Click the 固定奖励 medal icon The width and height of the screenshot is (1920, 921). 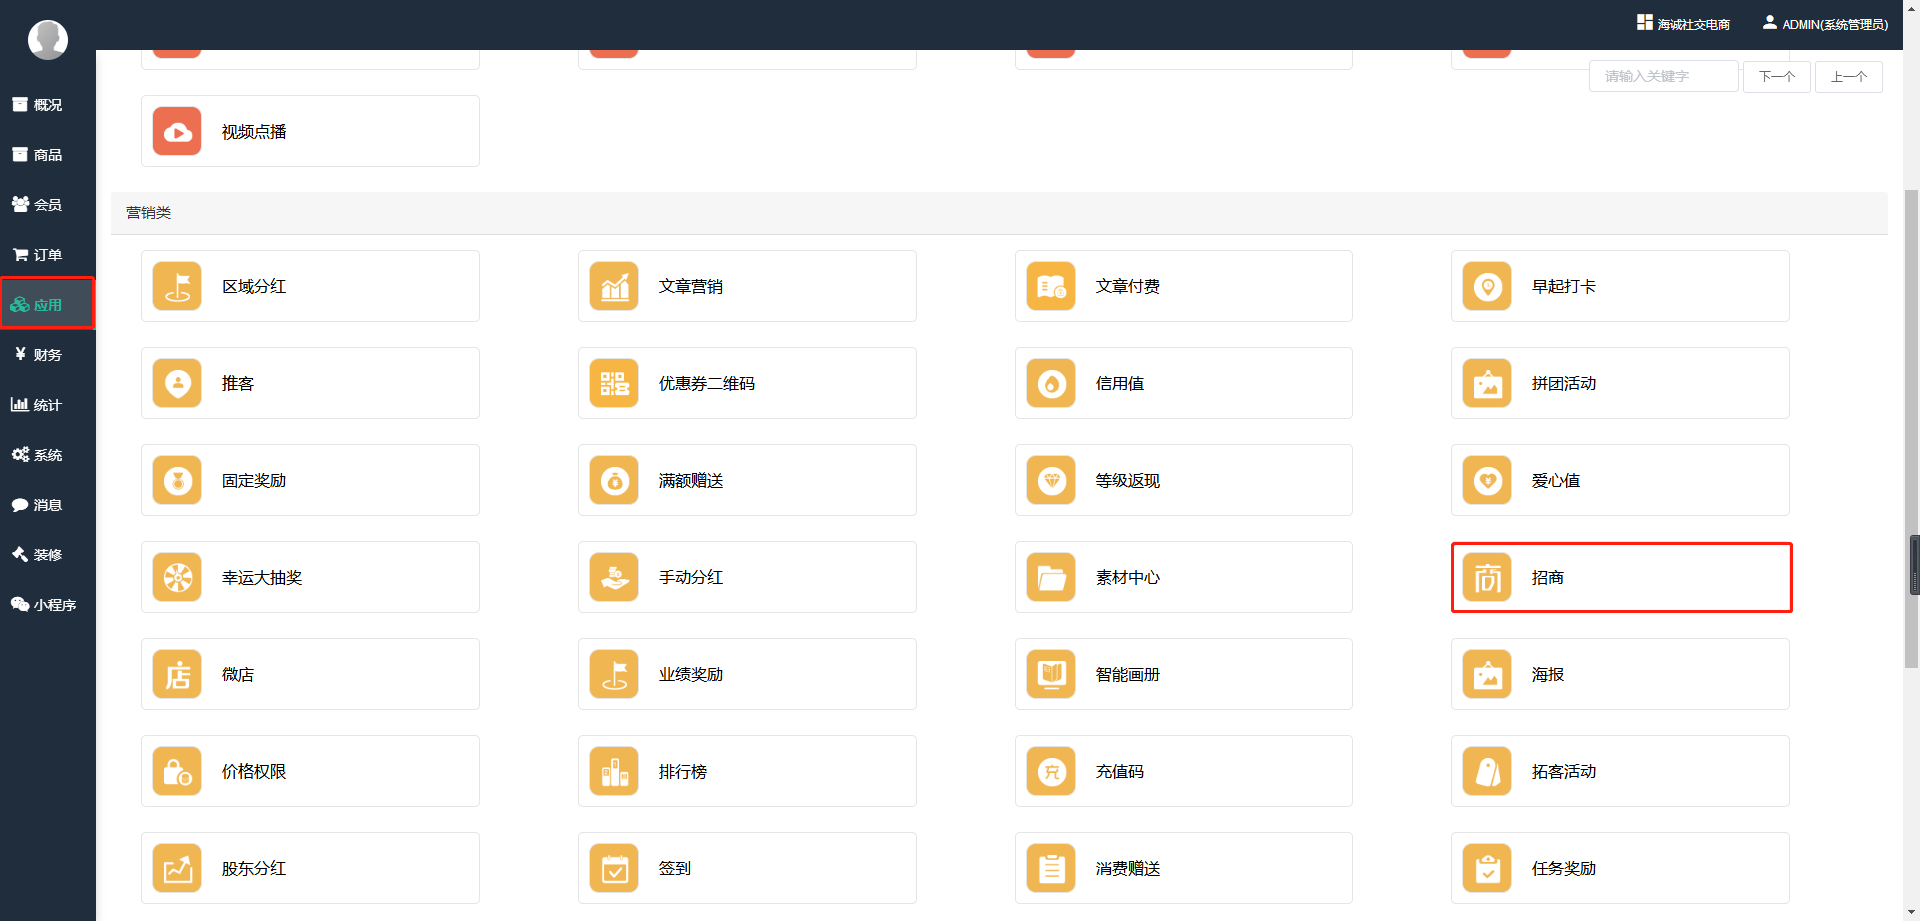point(177,481)
